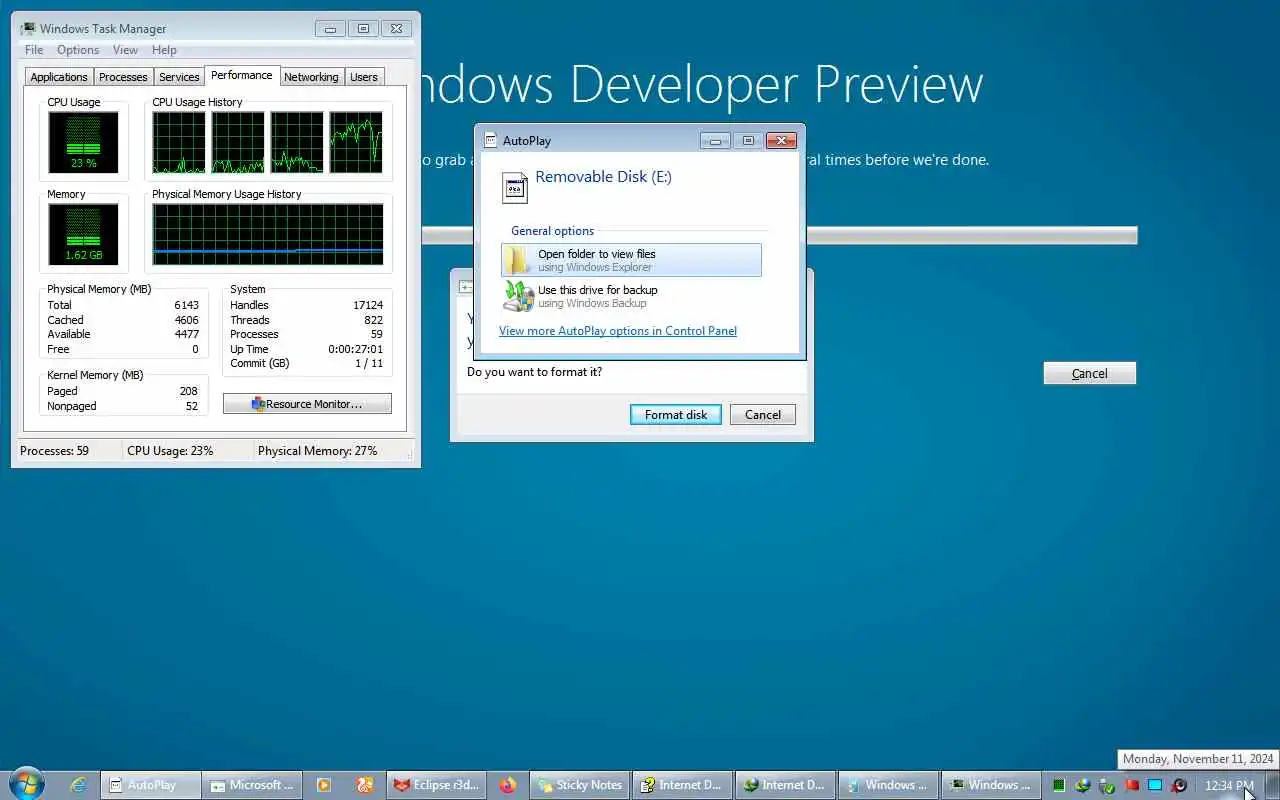Click the Windows Backup icon in AutoPlay
Screen dimensions: 1280x800
point(518,296)
